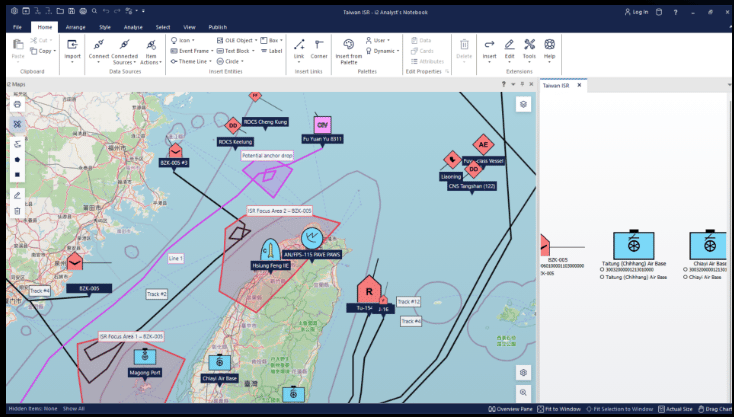Click the Insert extension arrow icon
734x417 pixels.
489,44
